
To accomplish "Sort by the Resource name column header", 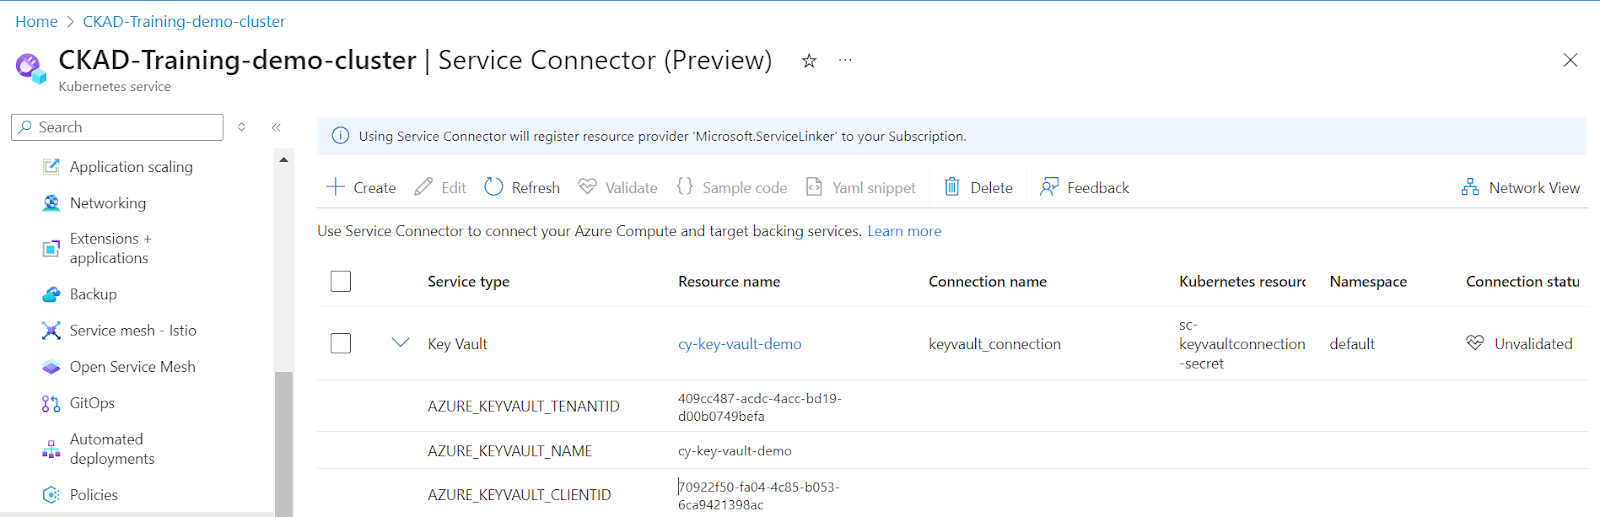I will 729,281.
